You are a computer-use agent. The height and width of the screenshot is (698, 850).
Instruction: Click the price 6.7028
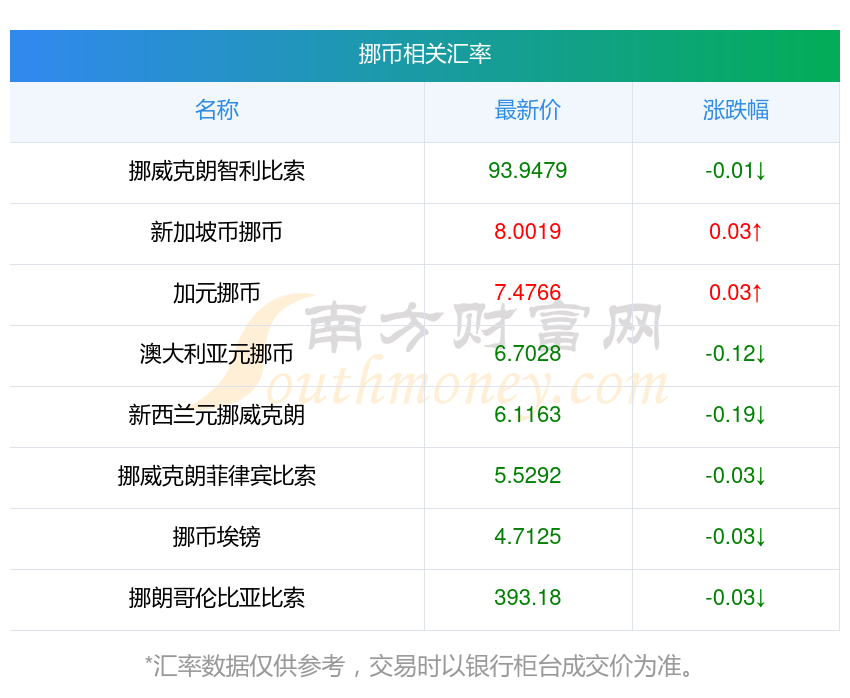(527, 354)
